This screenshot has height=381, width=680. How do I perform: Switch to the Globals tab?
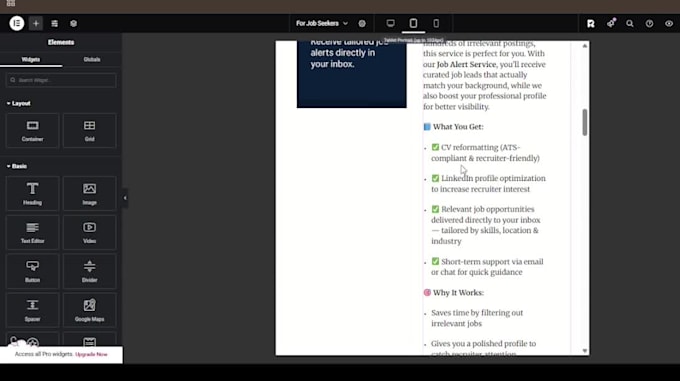click(x=92, y=59)
